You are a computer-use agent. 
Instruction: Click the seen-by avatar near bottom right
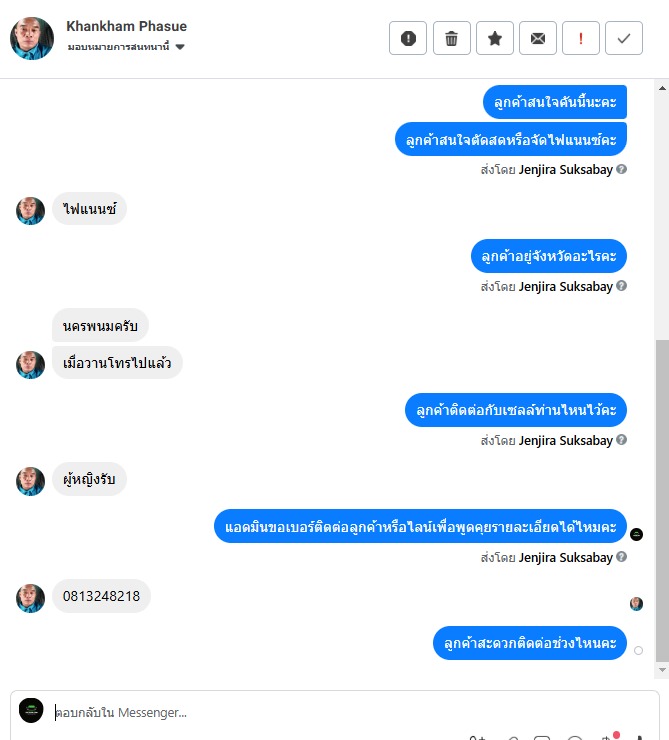pos(636,604)
